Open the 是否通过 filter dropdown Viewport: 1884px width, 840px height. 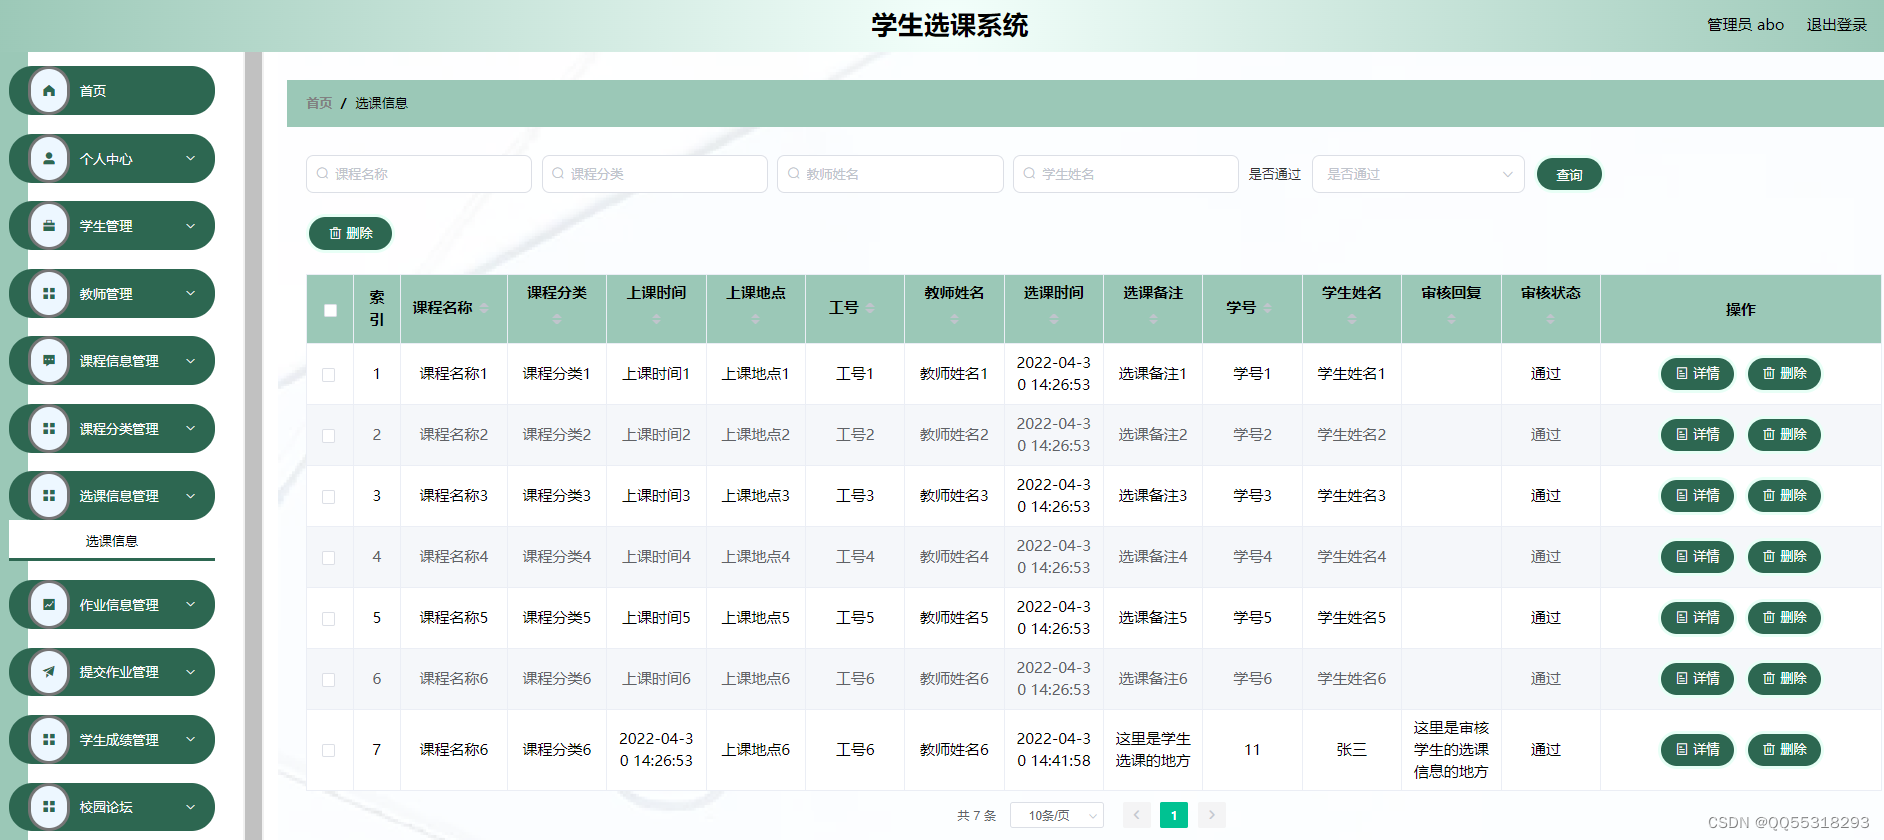(1418, 174)
